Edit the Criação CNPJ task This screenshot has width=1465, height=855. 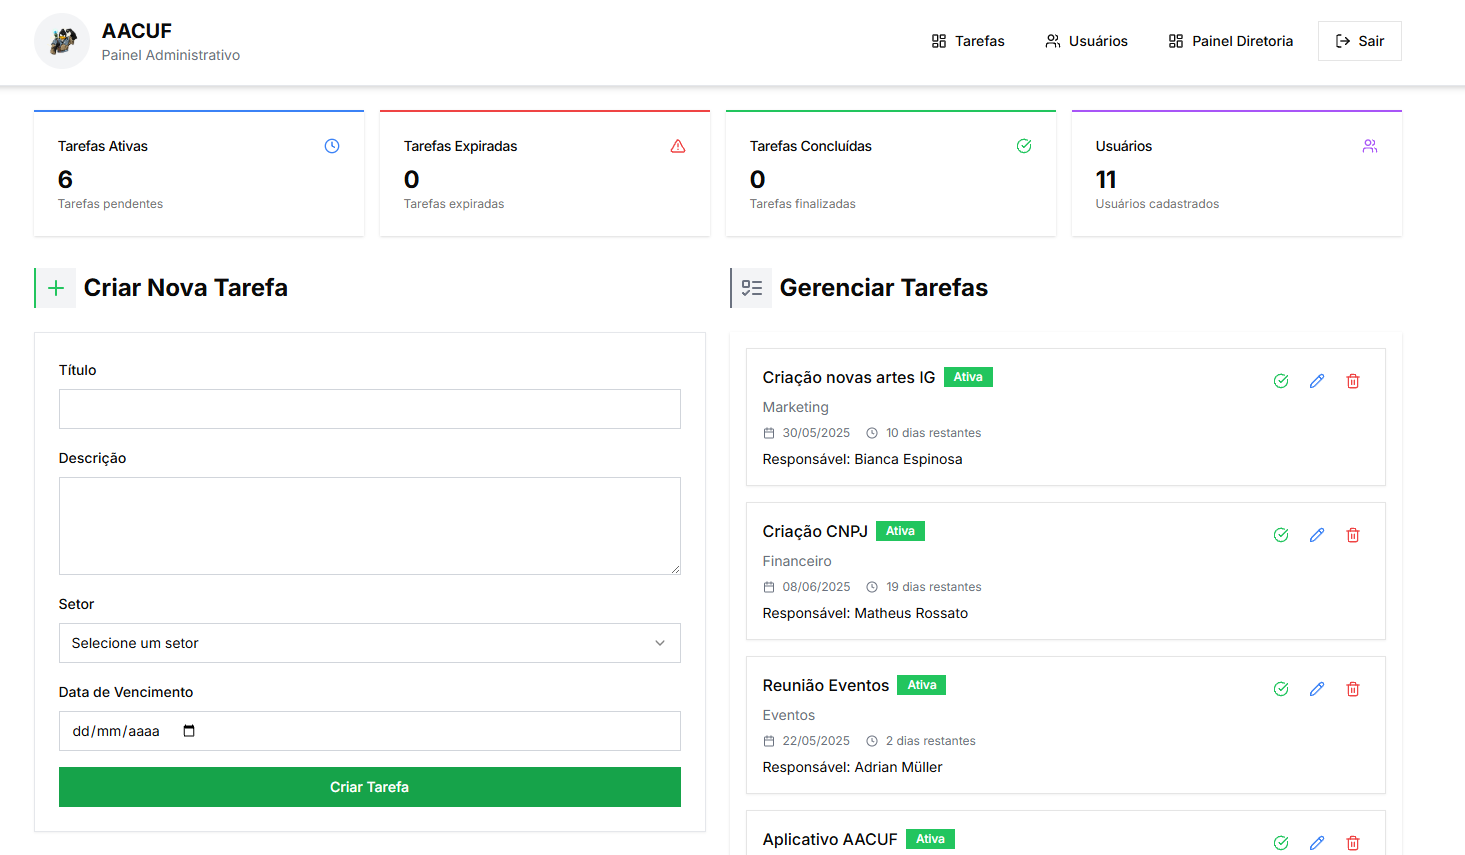1317,535
